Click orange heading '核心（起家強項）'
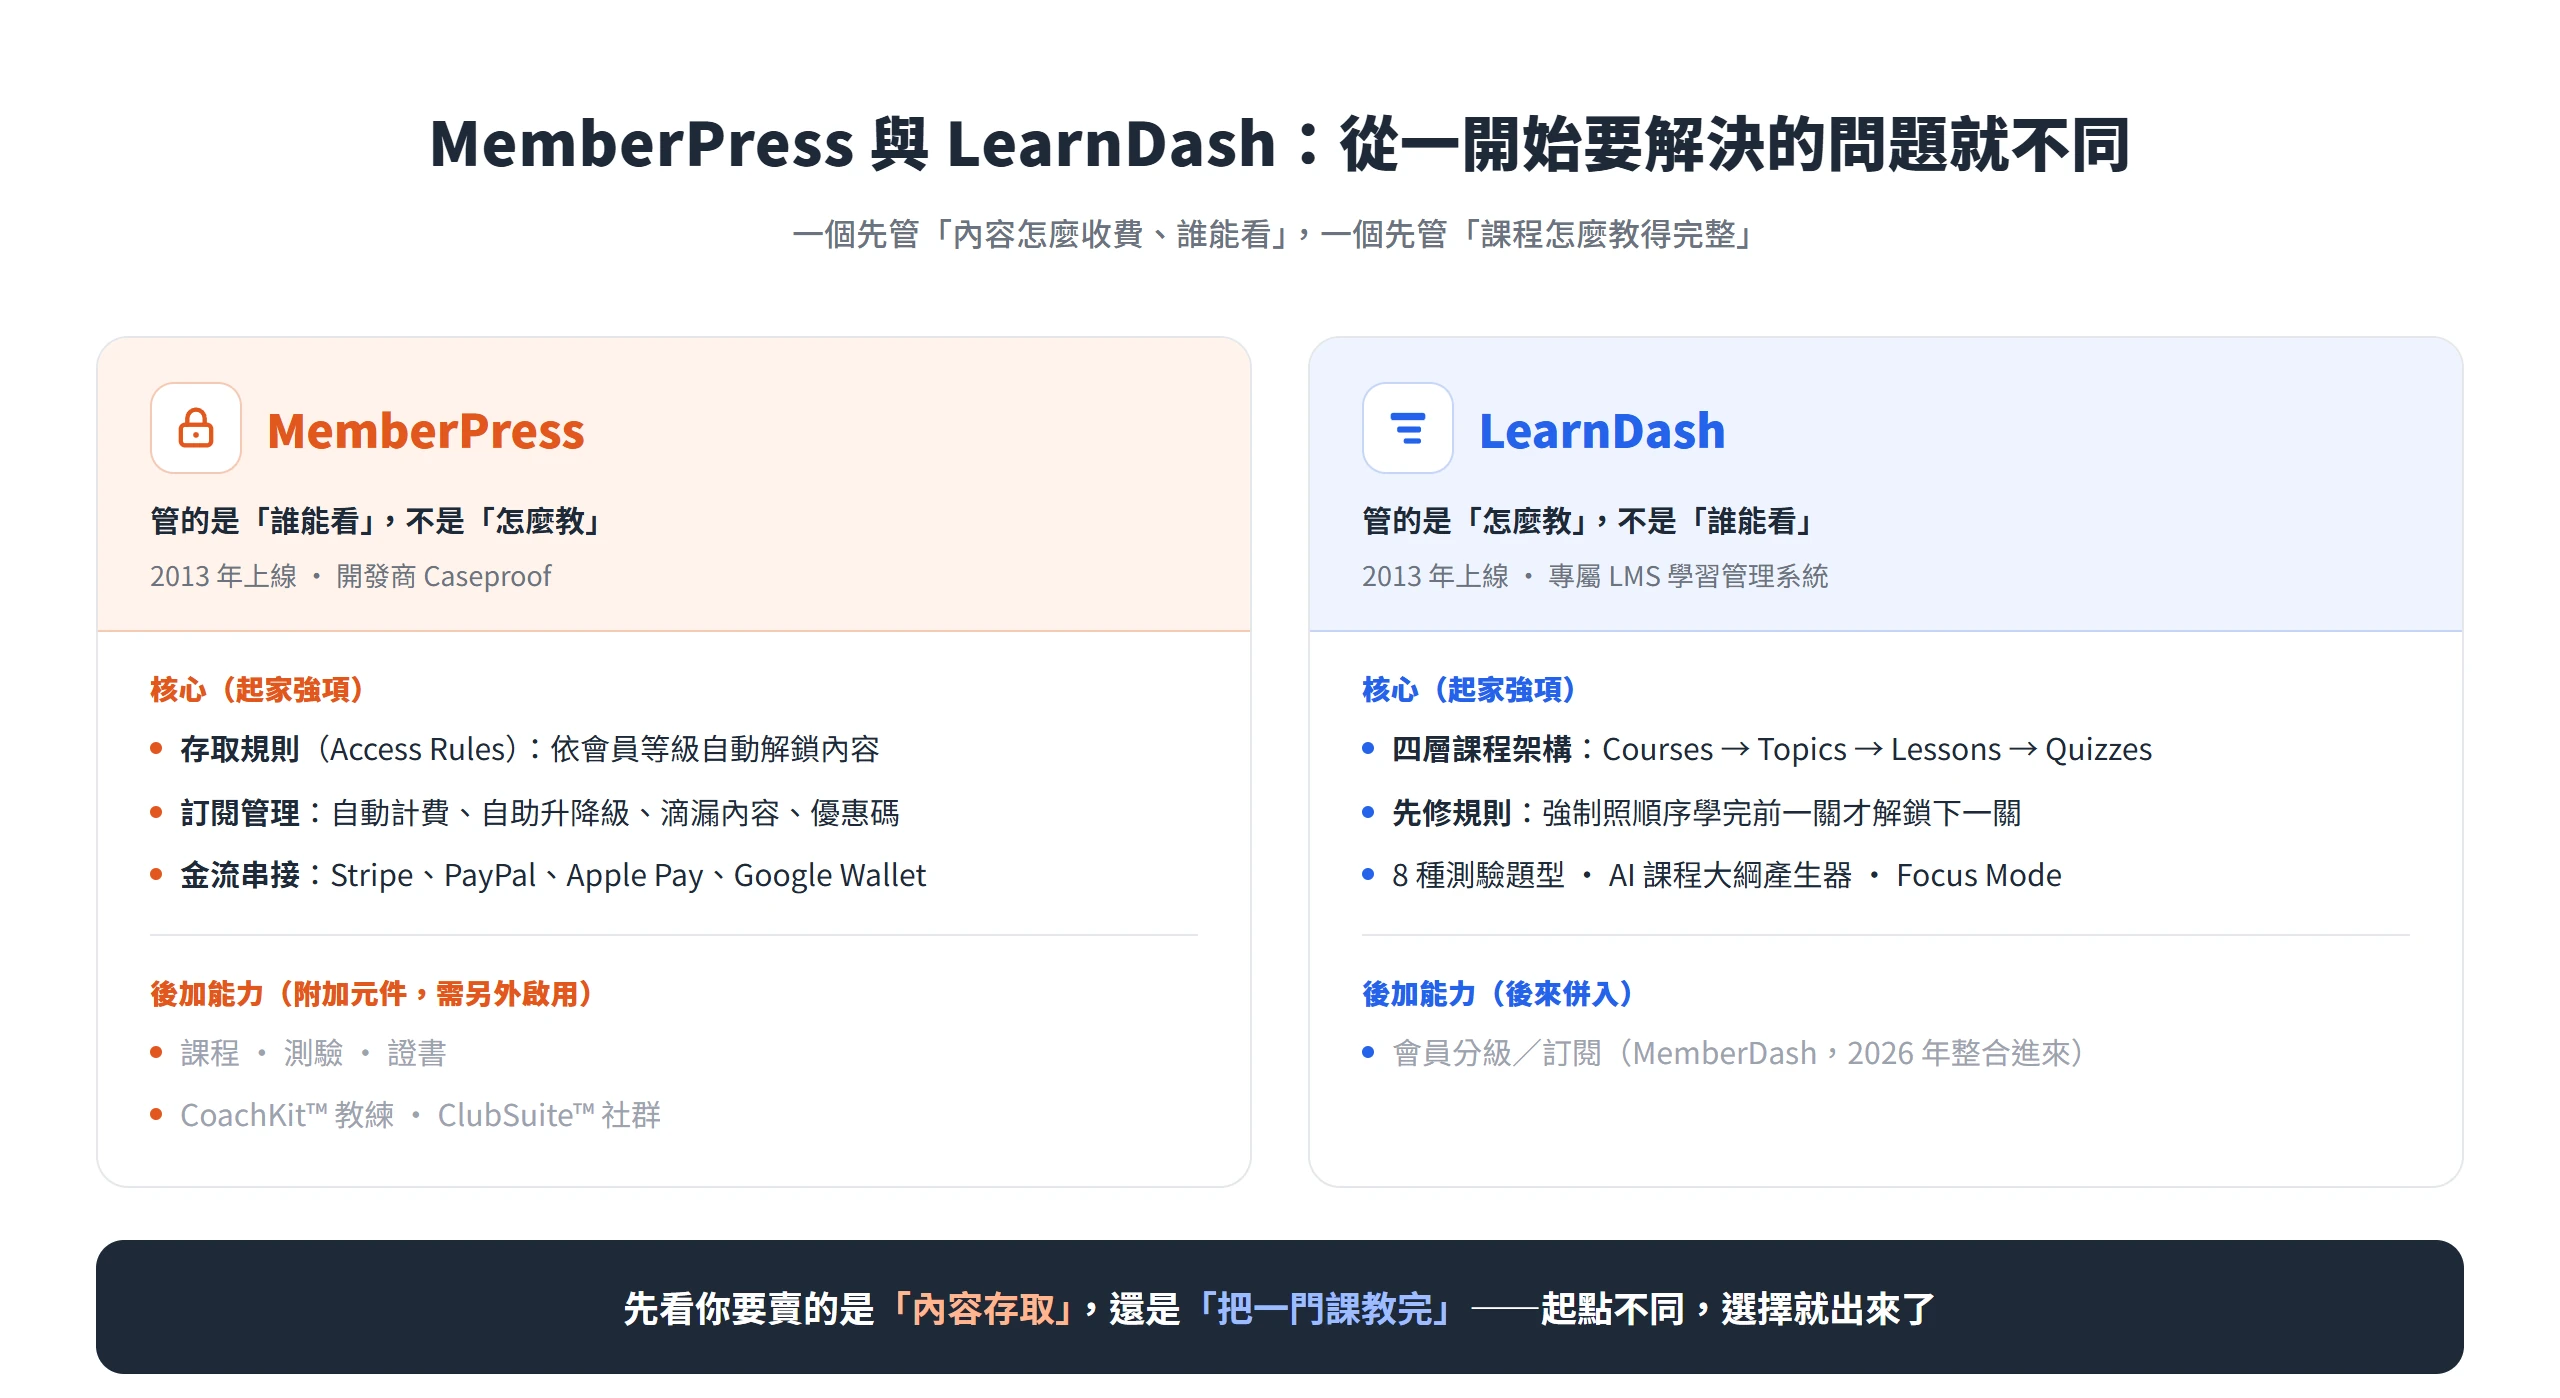The height and width of the screenshot is (1398, 2560). [258, 689]
